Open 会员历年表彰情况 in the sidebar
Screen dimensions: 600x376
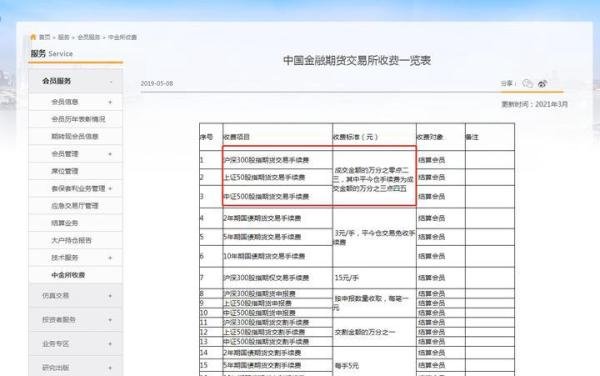pos(78,119)
